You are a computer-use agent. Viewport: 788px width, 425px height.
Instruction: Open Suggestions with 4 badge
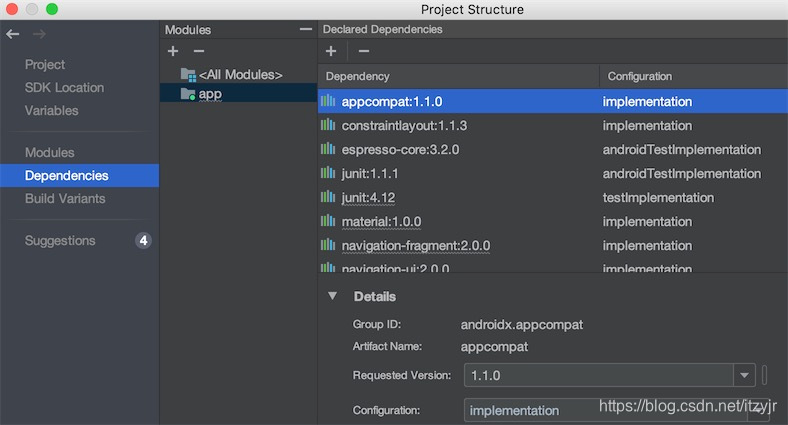tap(60, 240)
